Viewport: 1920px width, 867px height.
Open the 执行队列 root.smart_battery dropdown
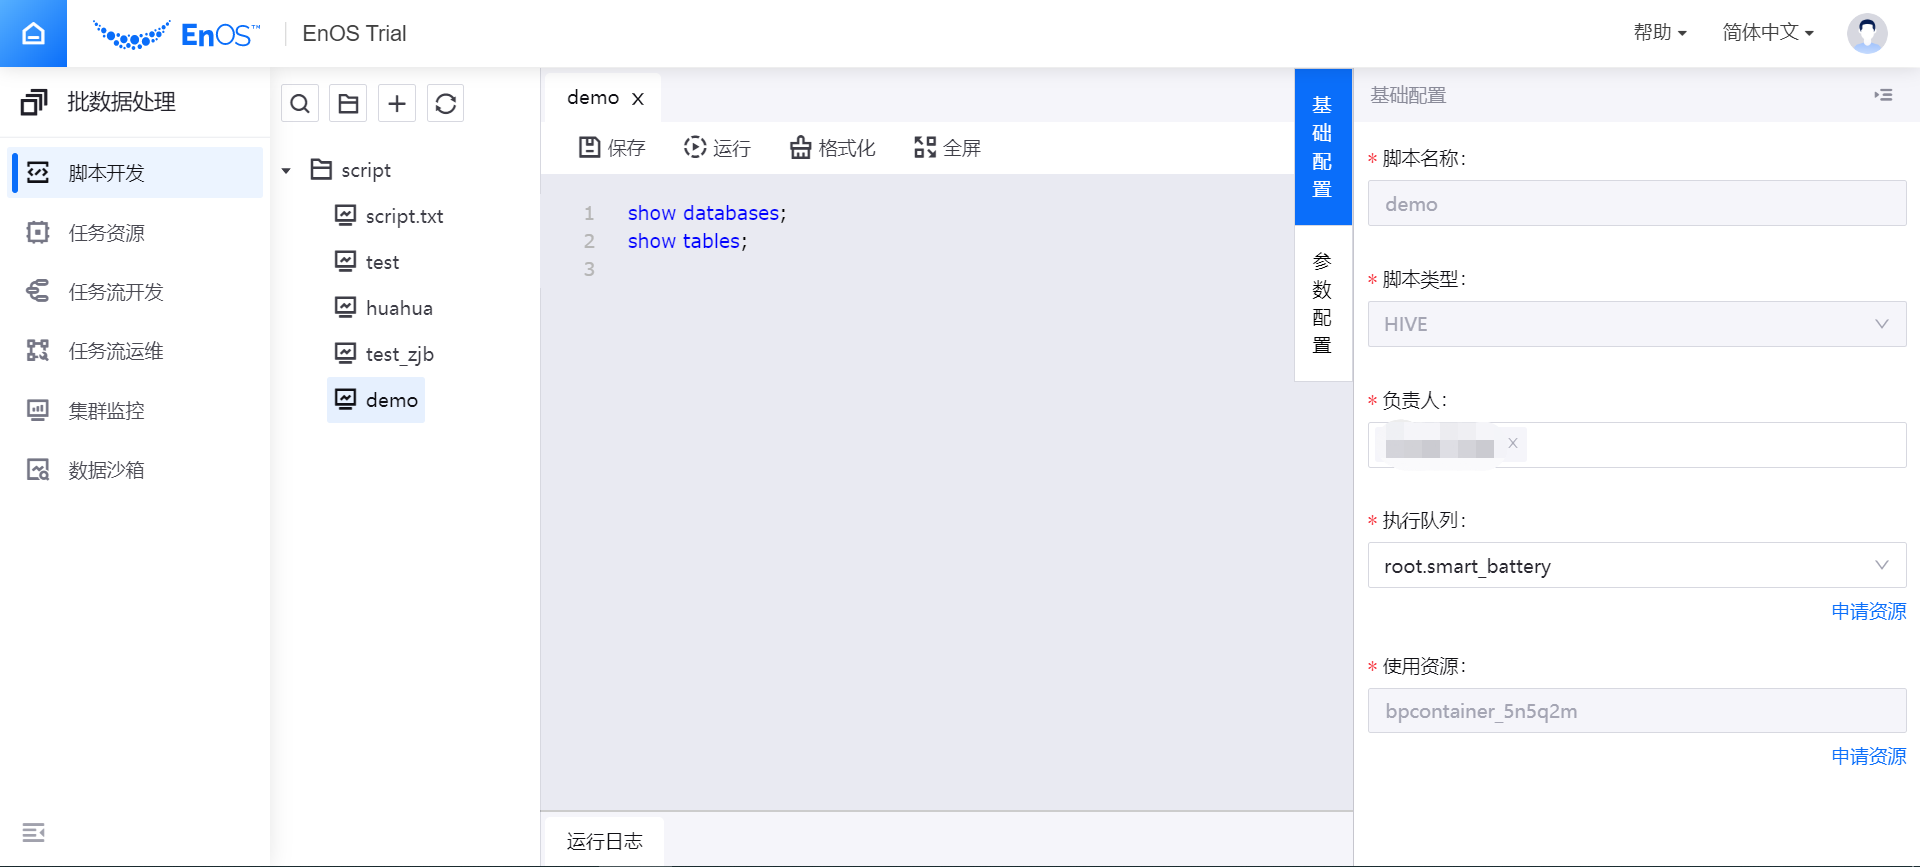click(1637, 565)
